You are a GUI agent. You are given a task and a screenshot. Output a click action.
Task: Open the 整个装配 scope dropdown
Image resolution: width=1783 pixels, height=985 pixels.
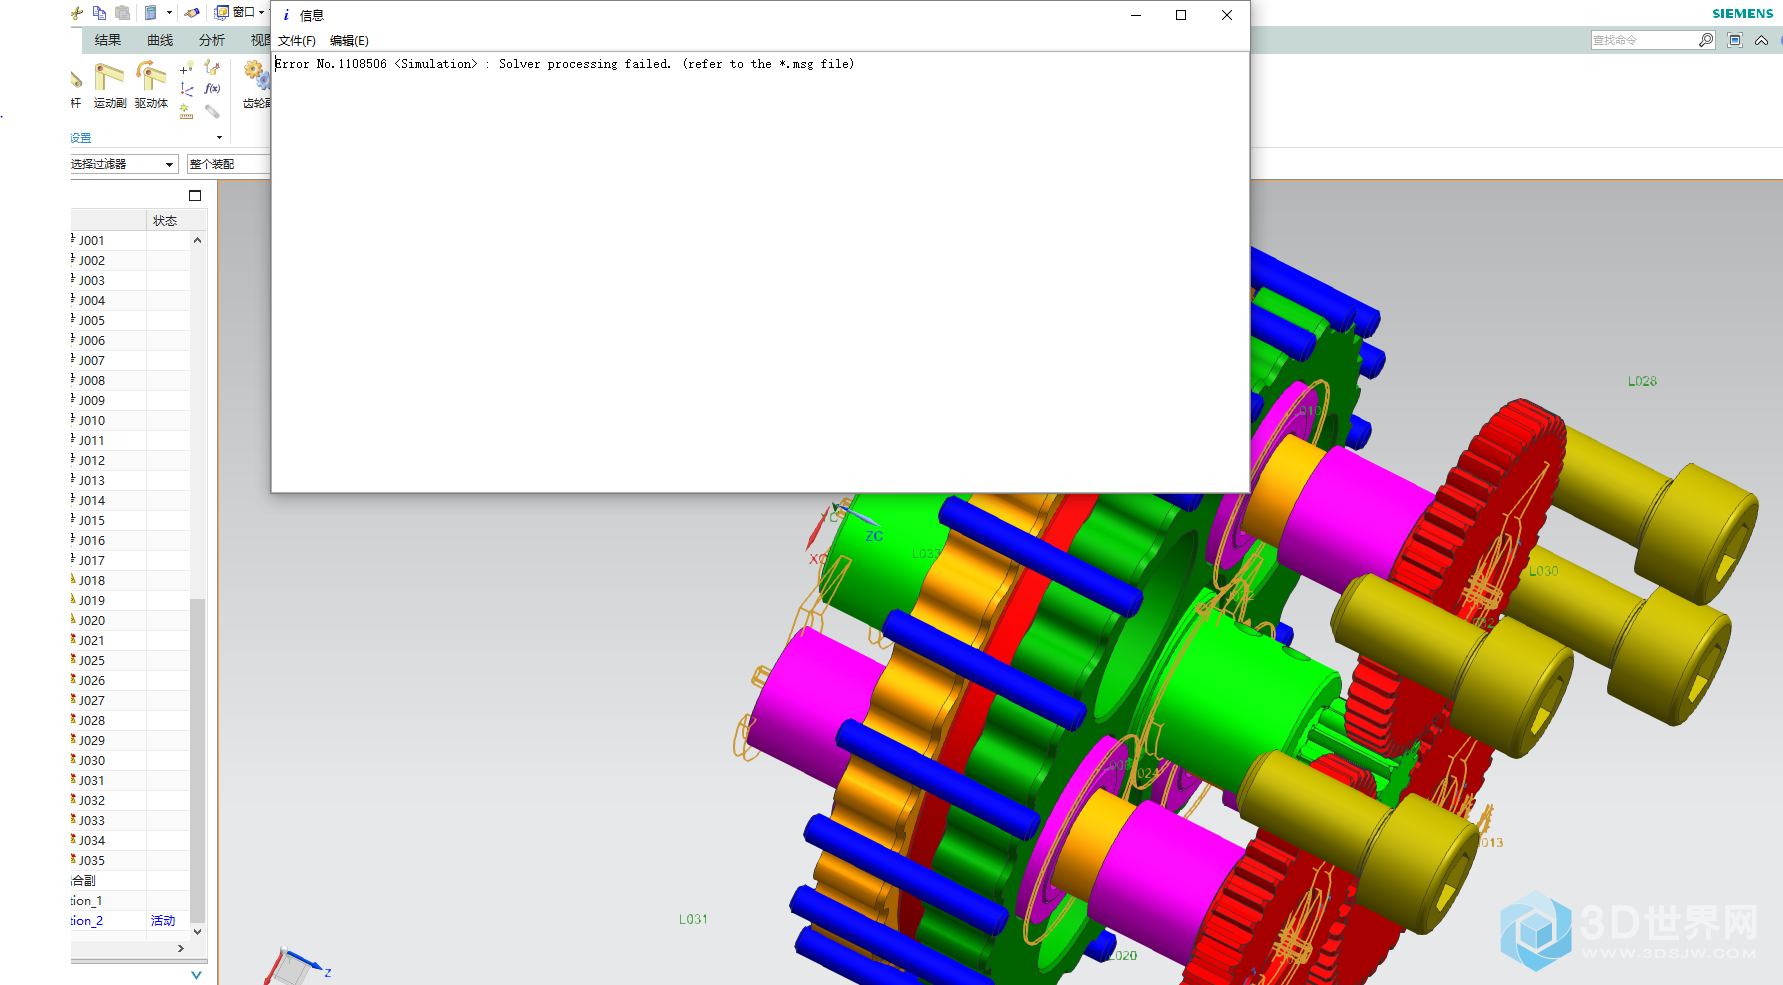pyautogui.click(x=229, y=164)
